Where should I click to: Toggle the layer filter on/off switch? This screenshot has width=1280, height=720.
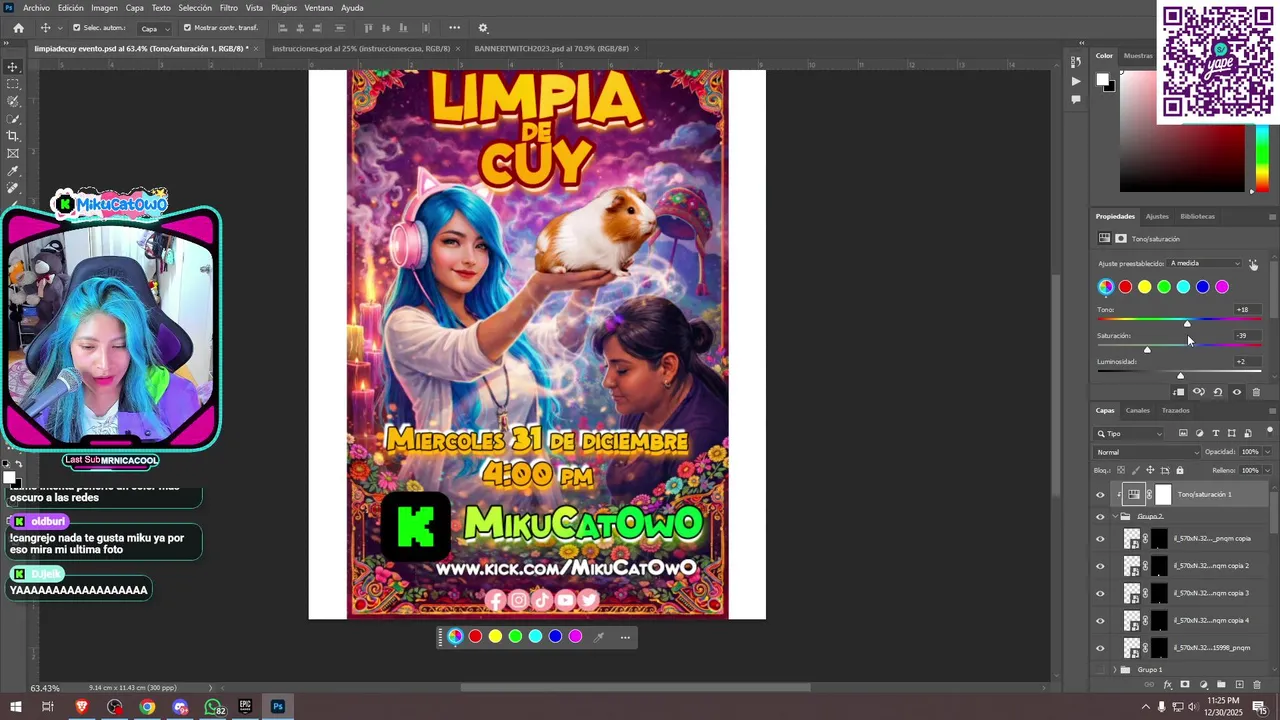click(x=1270, y=431)
